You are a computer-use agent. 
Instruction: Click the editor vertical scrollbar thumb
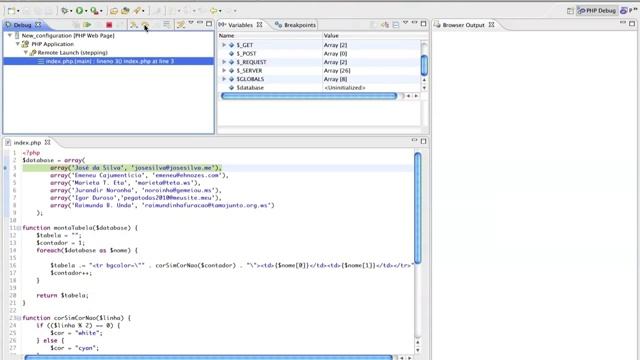pos(418,208)
